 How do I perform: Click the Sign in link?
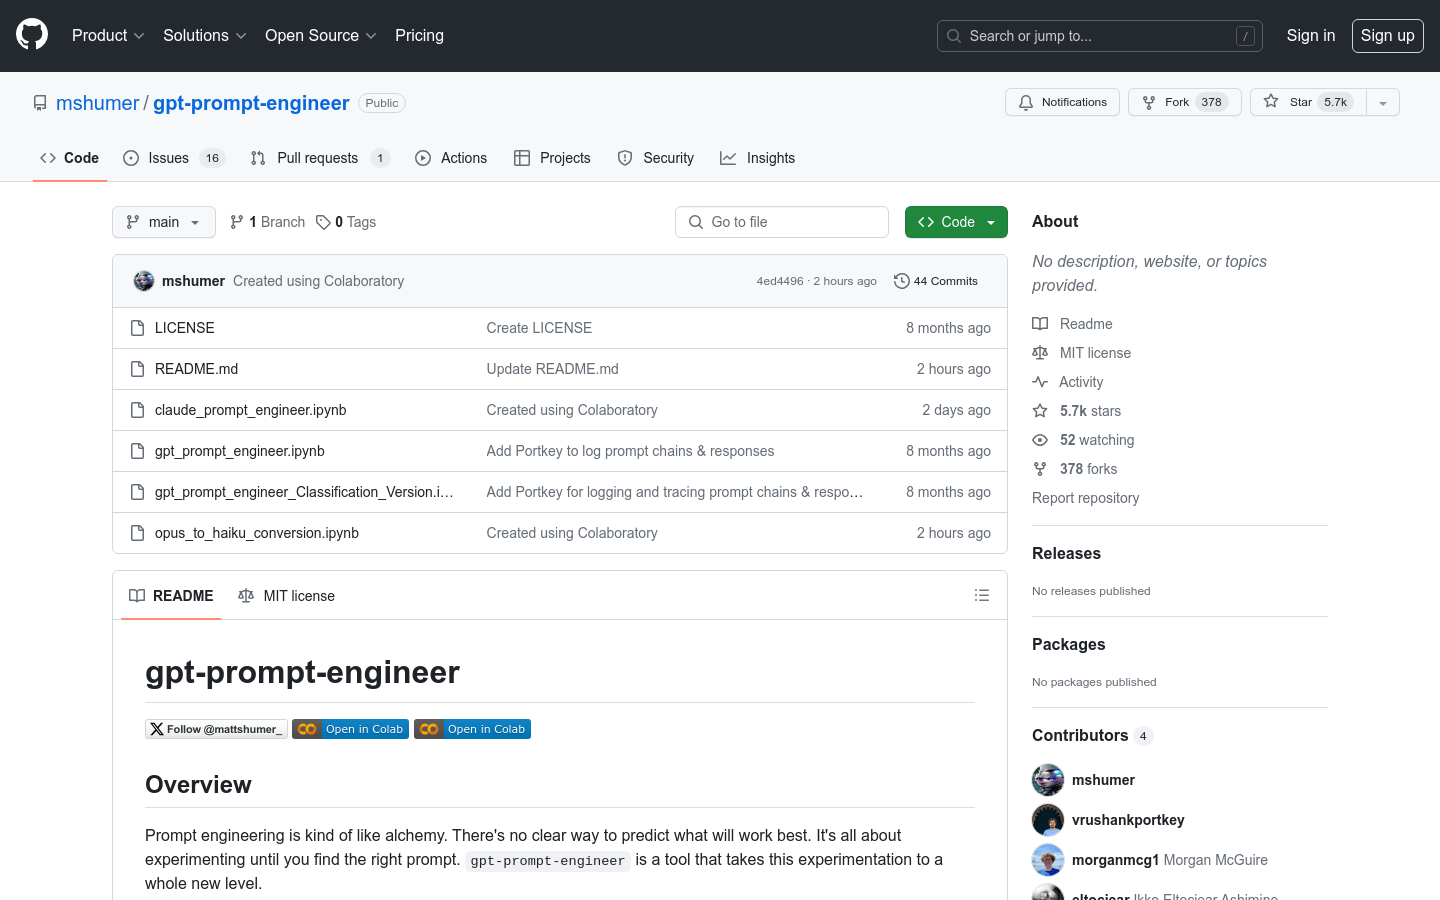pos(1310,35)
